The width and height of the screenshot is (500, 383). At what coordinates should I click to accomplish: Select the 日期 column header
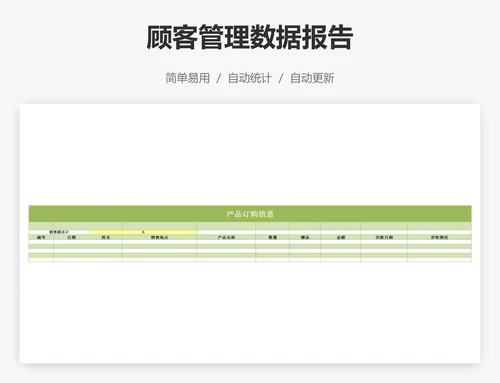[x=71, y=237]
